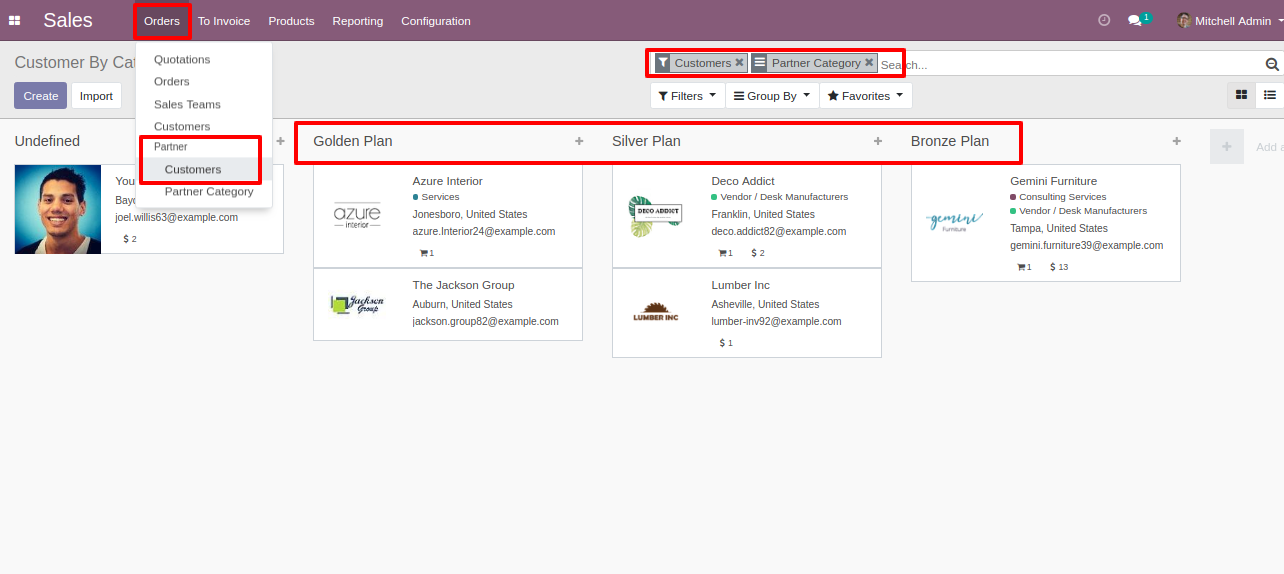
Task: Open the Products menu
Action: tap(291, 21)
